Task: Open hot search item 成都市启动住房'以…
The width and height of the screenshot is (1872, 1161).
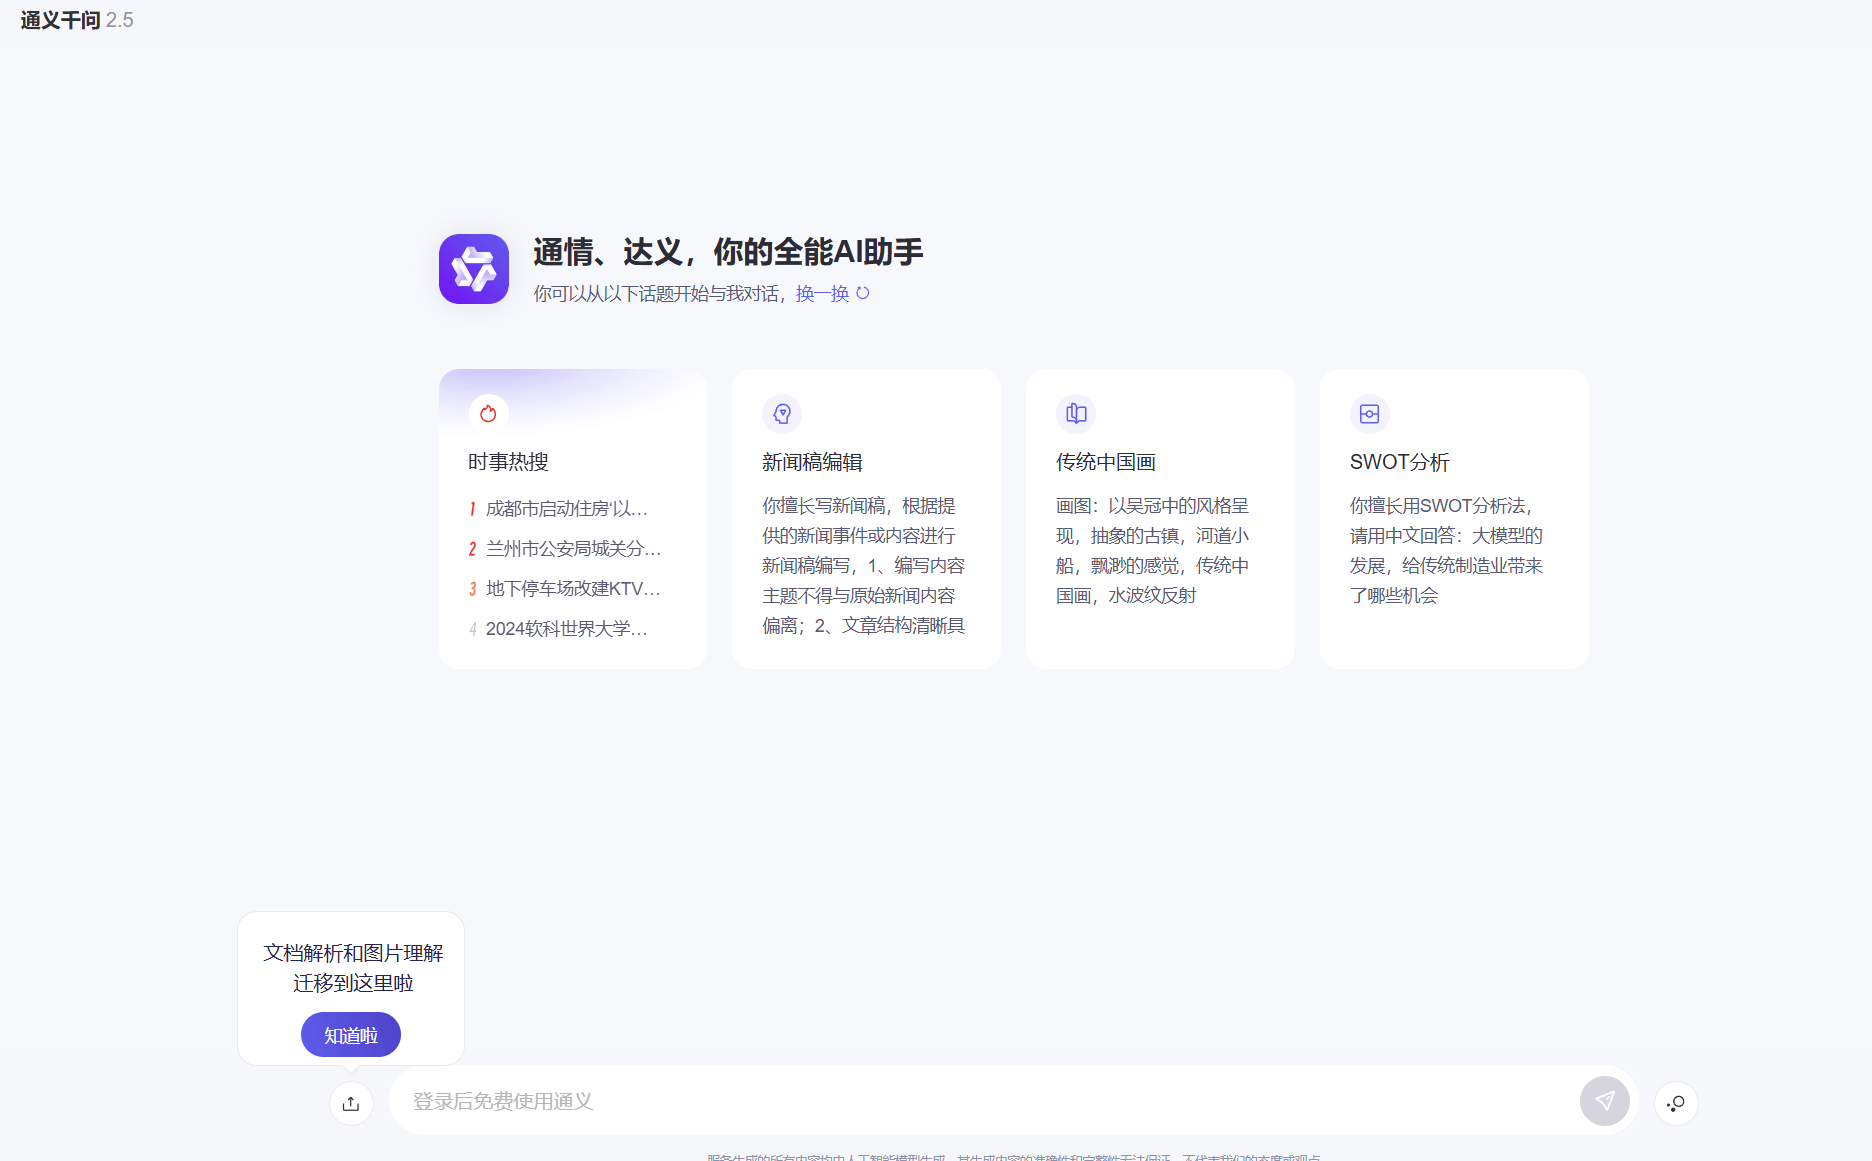Action: click(x=567, y=509)
